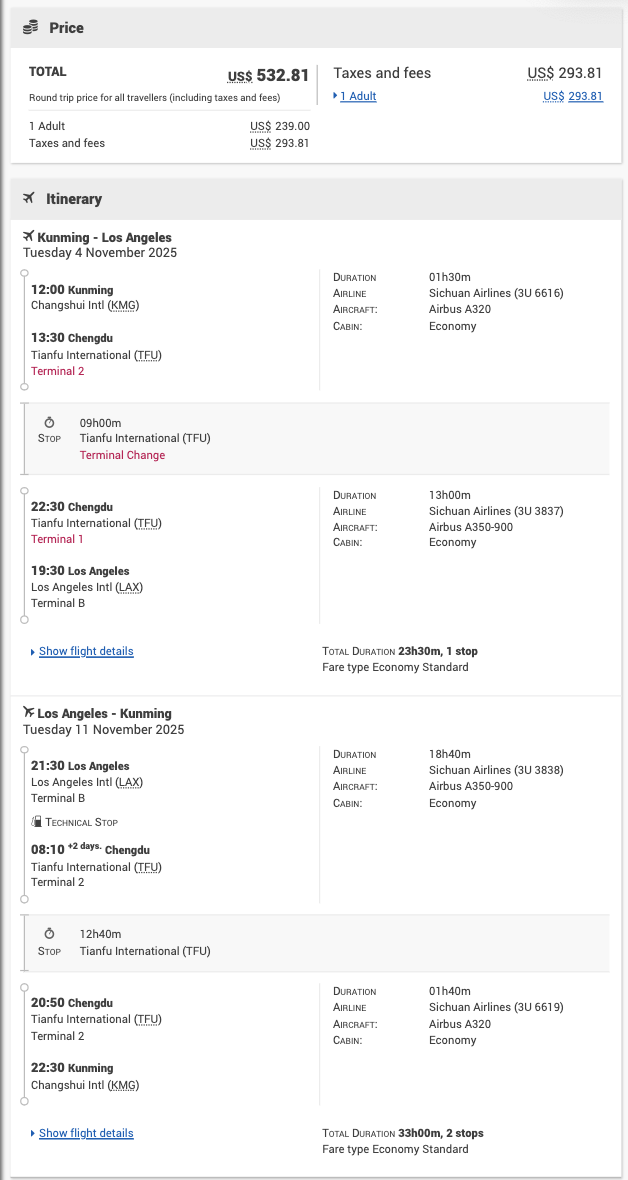Screen dimensions: 628x1180
Task: Expand return flight details triangle arrow
Action: (x=33, y=1134)
